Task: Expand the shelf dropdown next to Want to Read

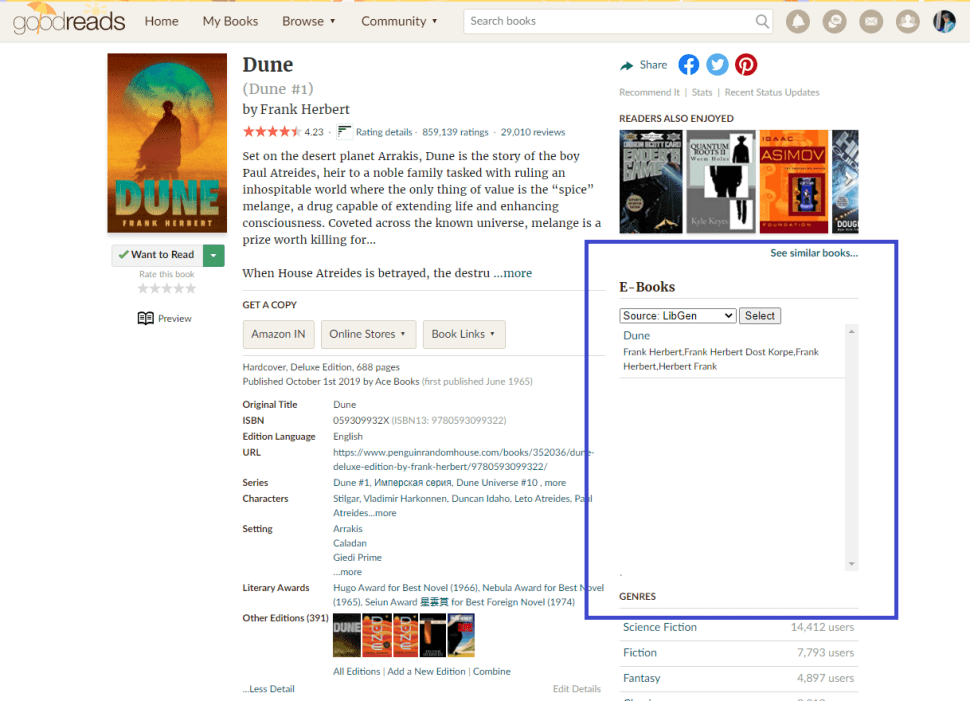Action: point(213,255)
